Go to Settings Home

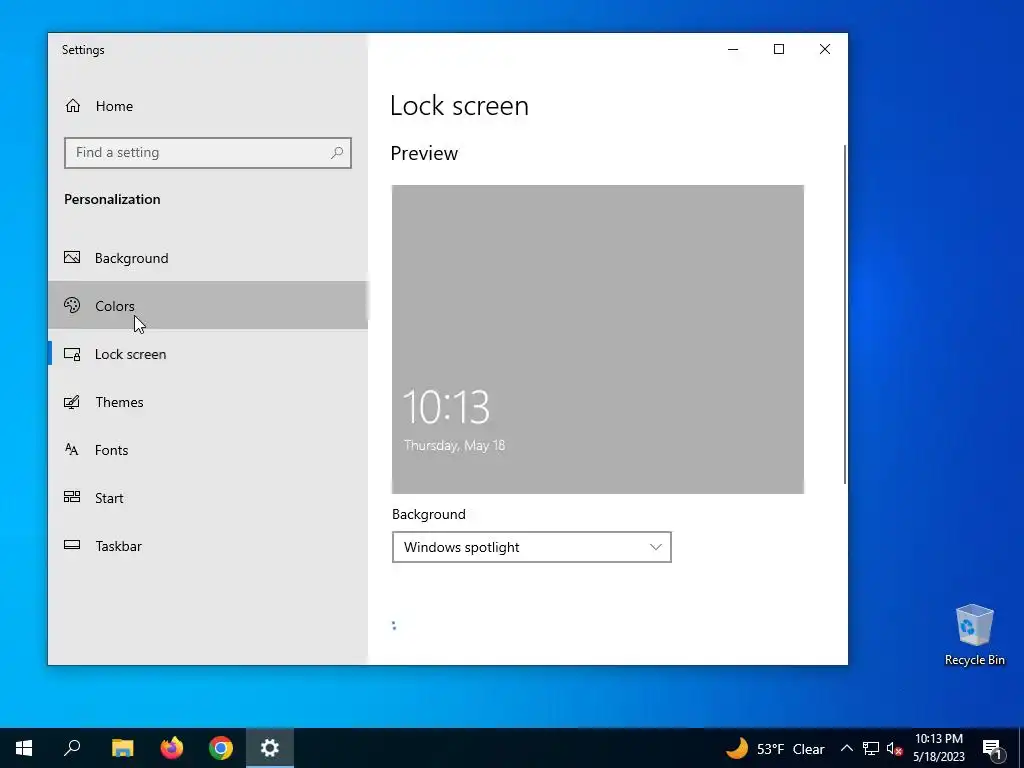click(208, 106)
